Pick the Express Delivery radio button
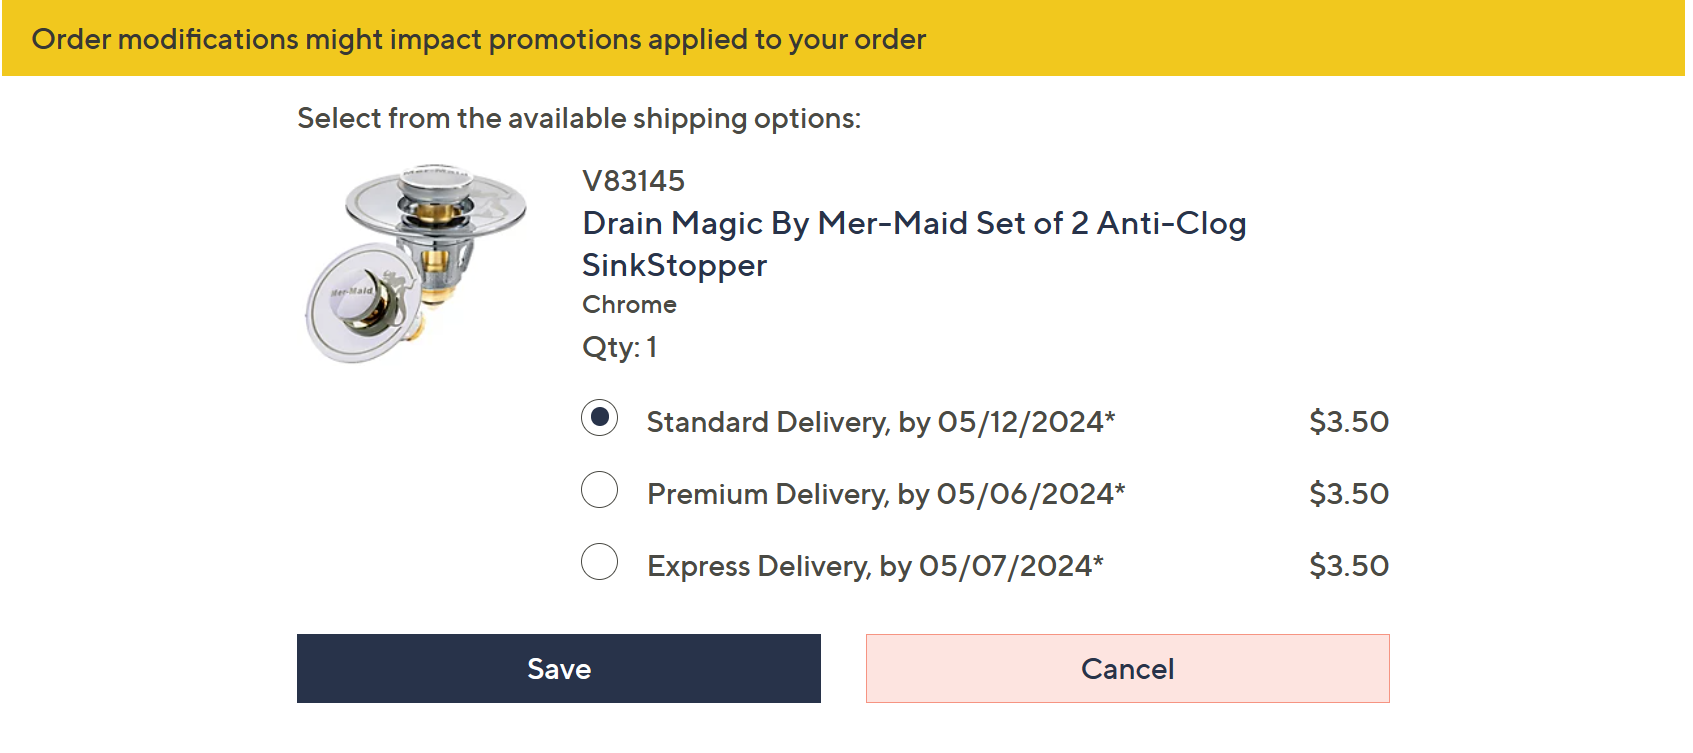This screenshot has height=753, width=1693. point(599,562)
